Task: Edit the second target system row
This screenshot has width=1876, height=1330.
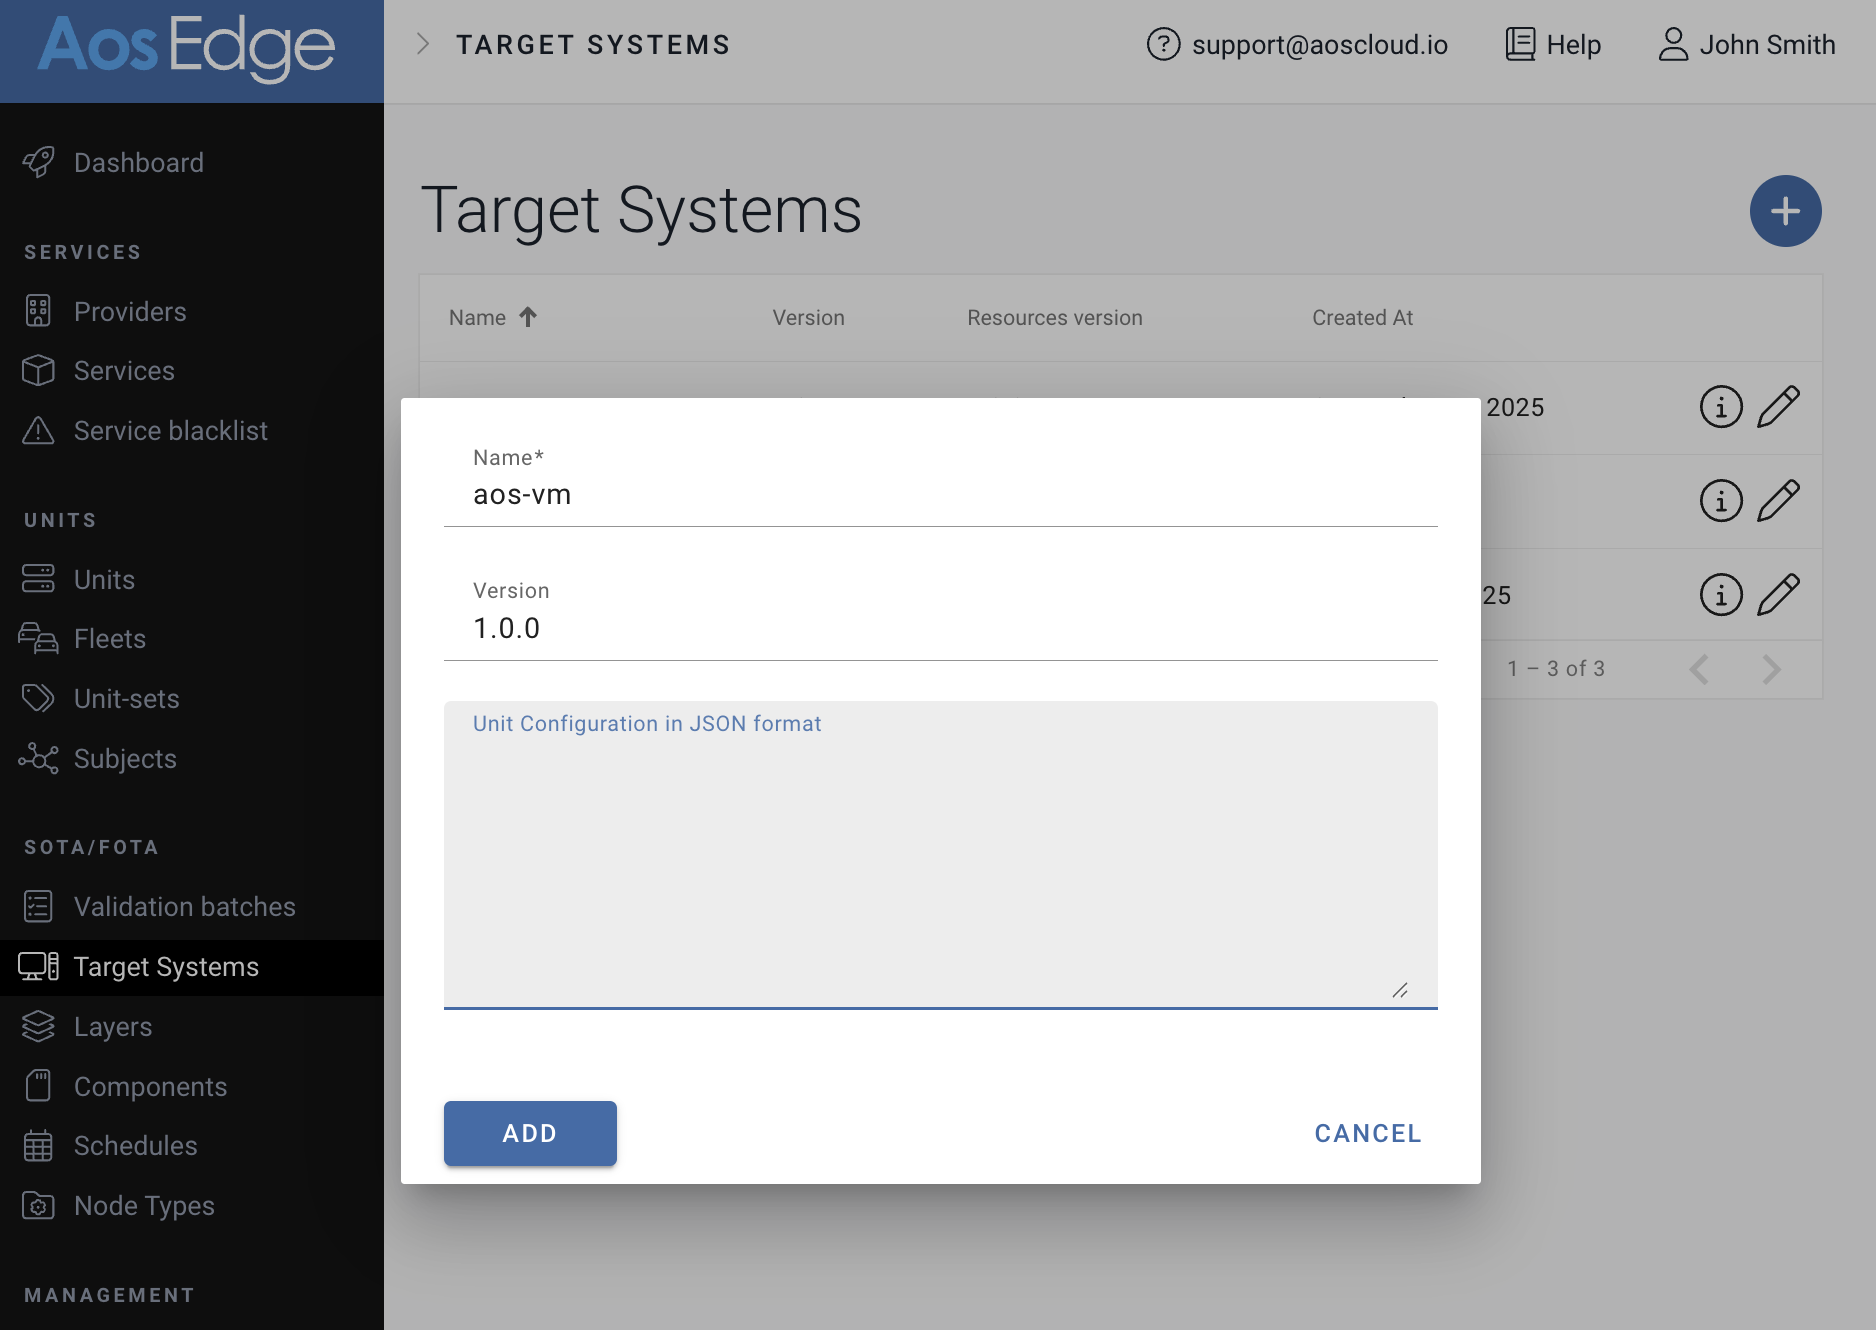Action: [1778, 501]
